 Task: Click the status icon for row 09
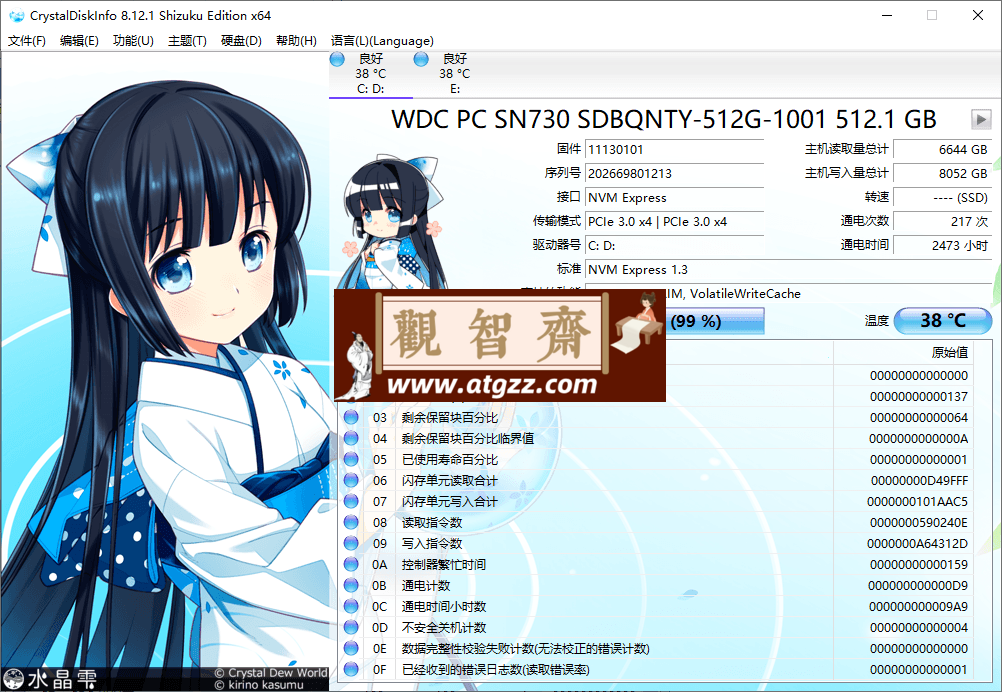tap(351, 543)
